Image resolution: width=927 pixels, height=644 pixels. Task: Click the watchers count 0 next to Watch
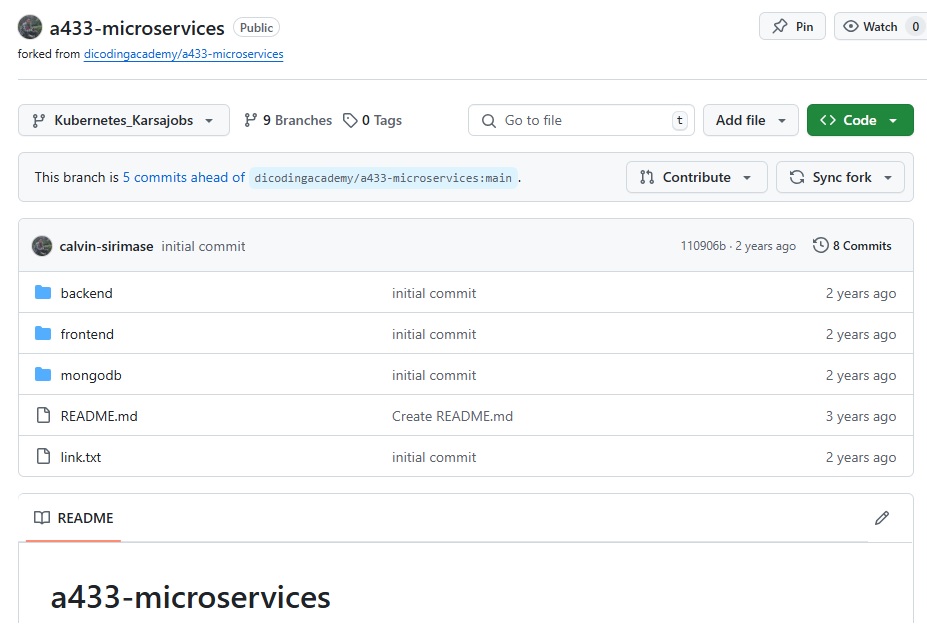915,27
